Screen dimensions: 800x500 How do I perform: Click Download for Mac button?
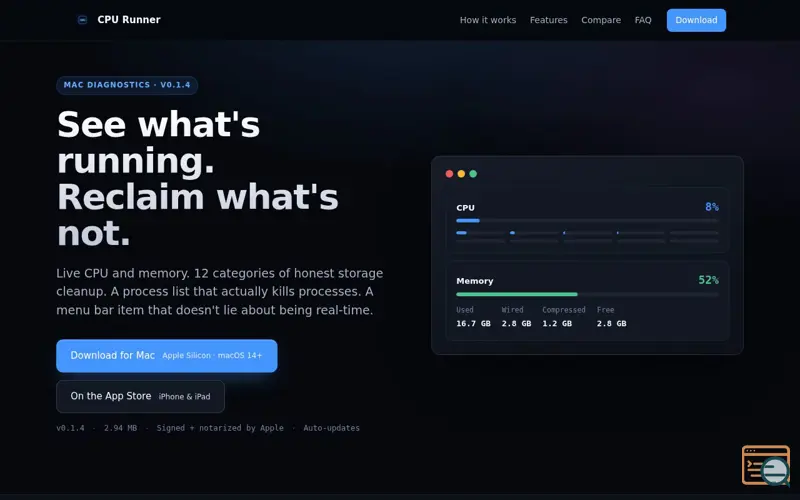tap(167, 356)
